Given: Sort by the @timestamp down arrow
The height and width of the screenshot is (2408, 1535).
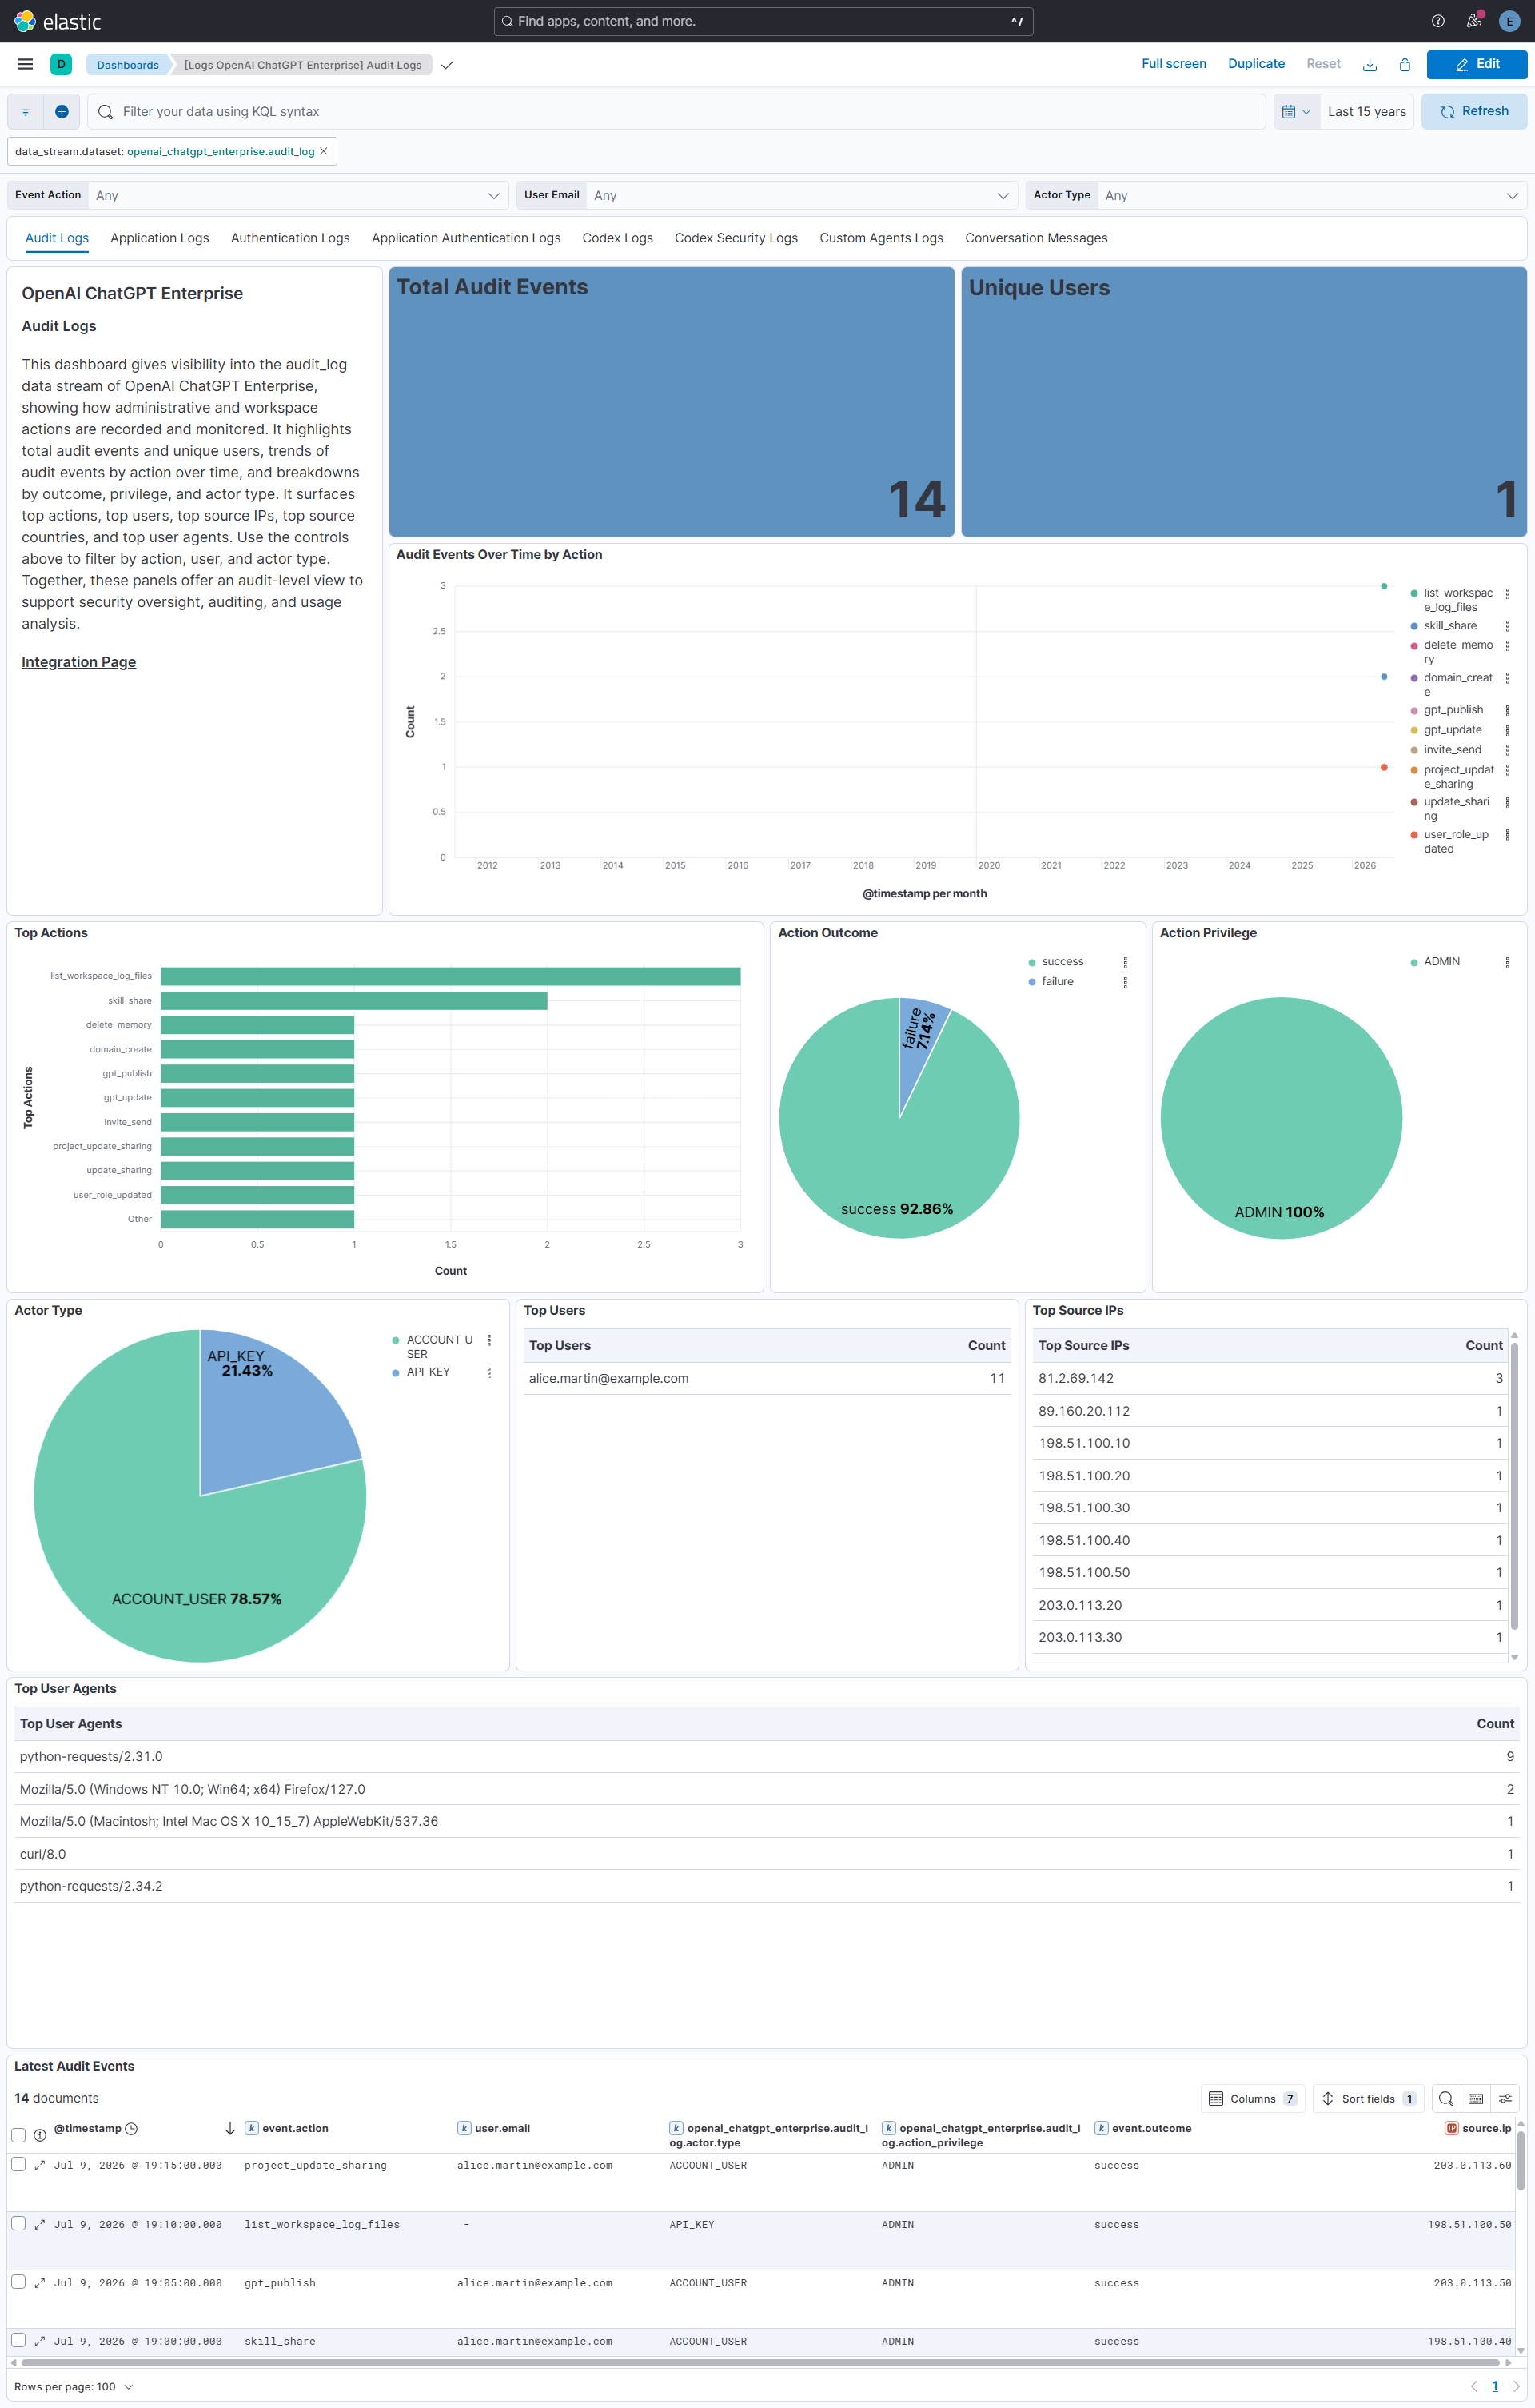Looking at the screenshot, I should coord(230,2128).
